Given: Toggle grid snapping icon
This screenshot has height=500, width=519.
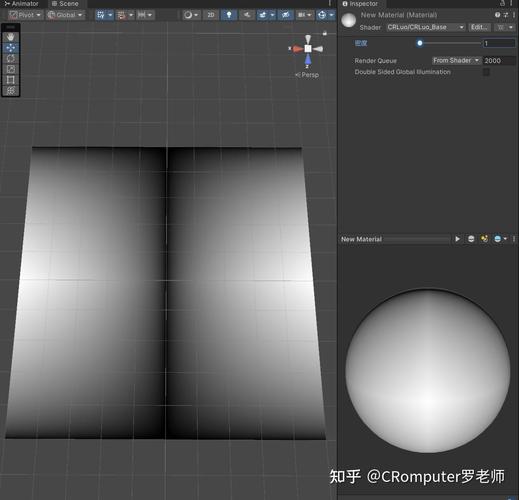Looking at the screenshot, I should [121, 15].
